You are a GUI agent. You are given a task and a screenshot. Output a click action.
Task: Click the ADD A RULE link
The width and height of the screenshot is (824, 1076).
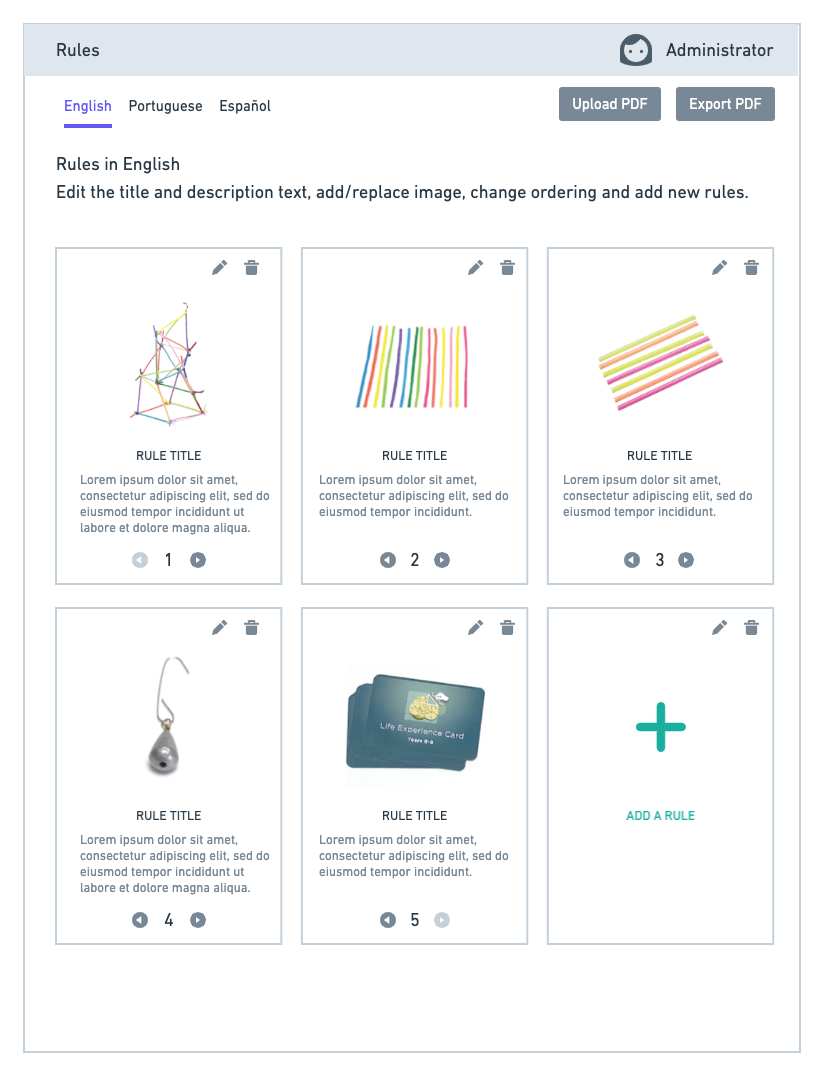click(x=661, y=815)
